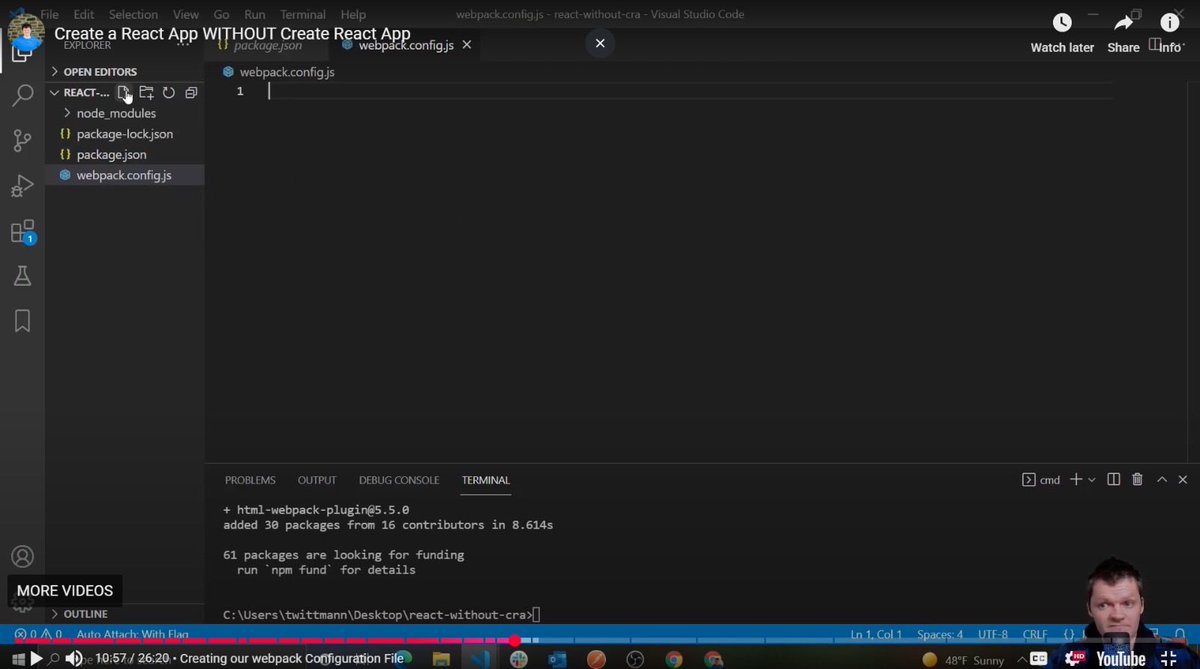Select the TERMINAL panel tab
This screenshot has width=1200, height=669.
[x=485, y=480]
